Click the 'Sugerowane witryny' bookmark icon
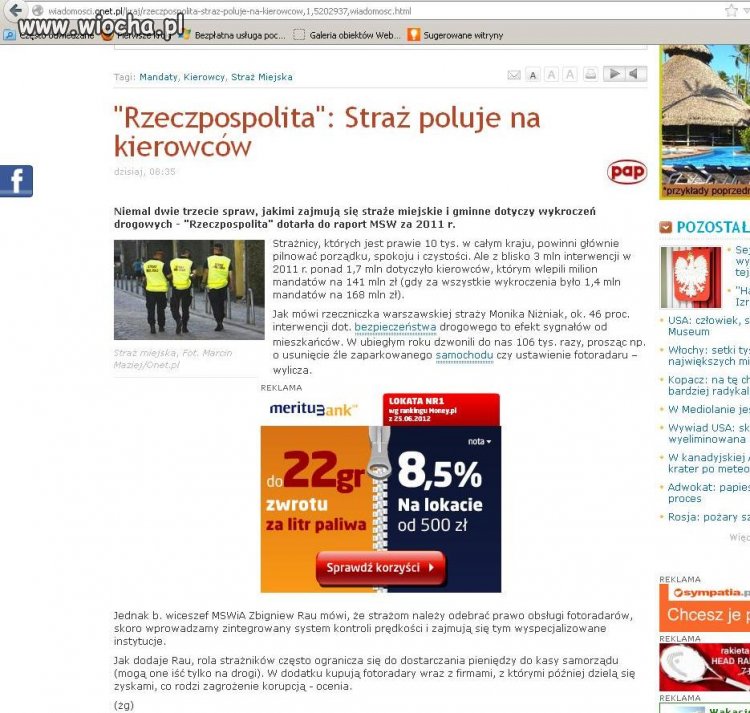 click(x=413, y=34)
